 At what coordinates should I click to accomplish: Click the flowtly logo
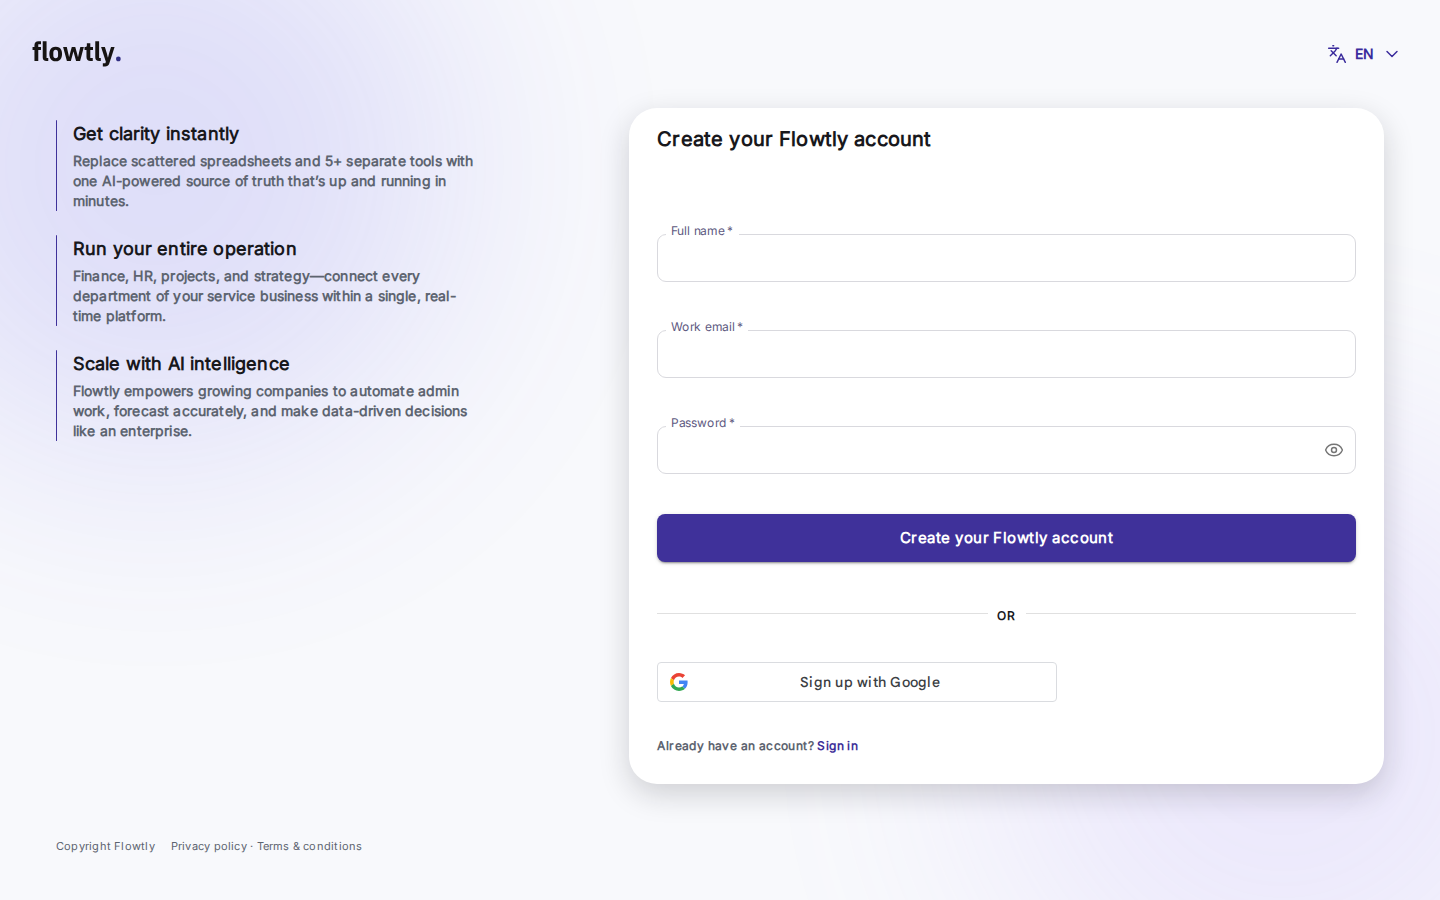(x=77, y=52)
